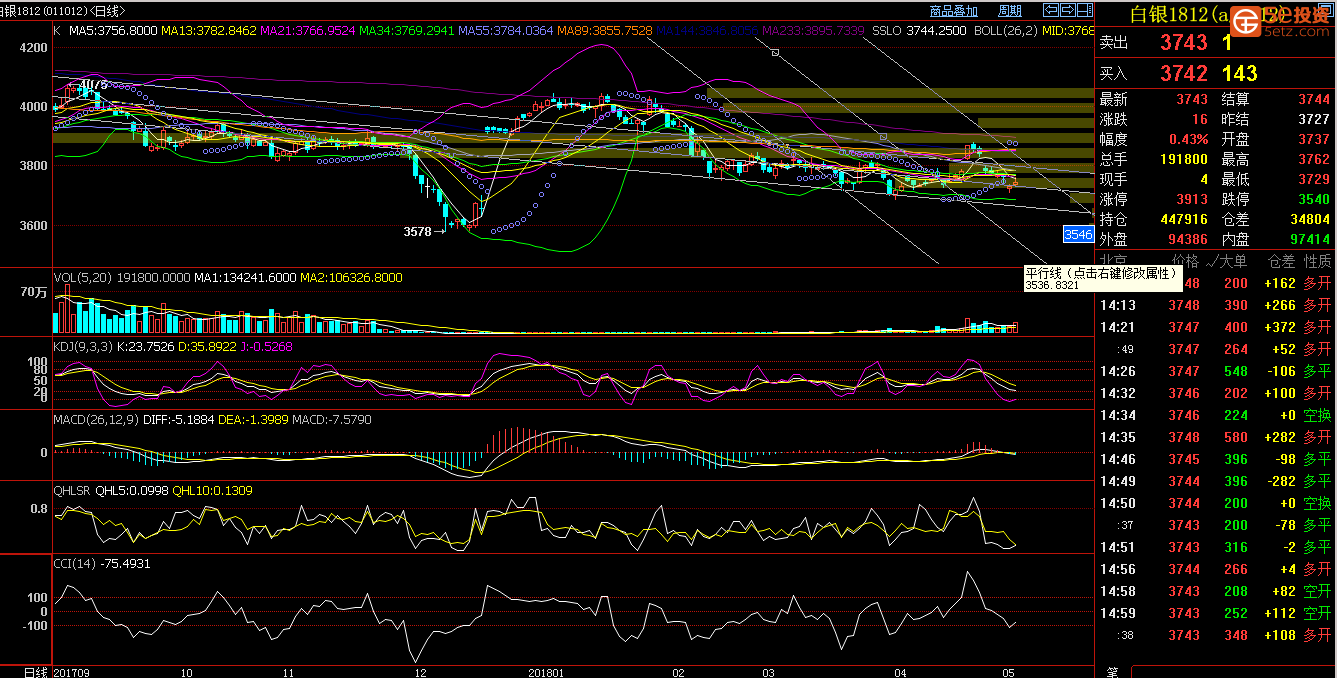Click the MA55:3784.0364 label

click(505, 31)
